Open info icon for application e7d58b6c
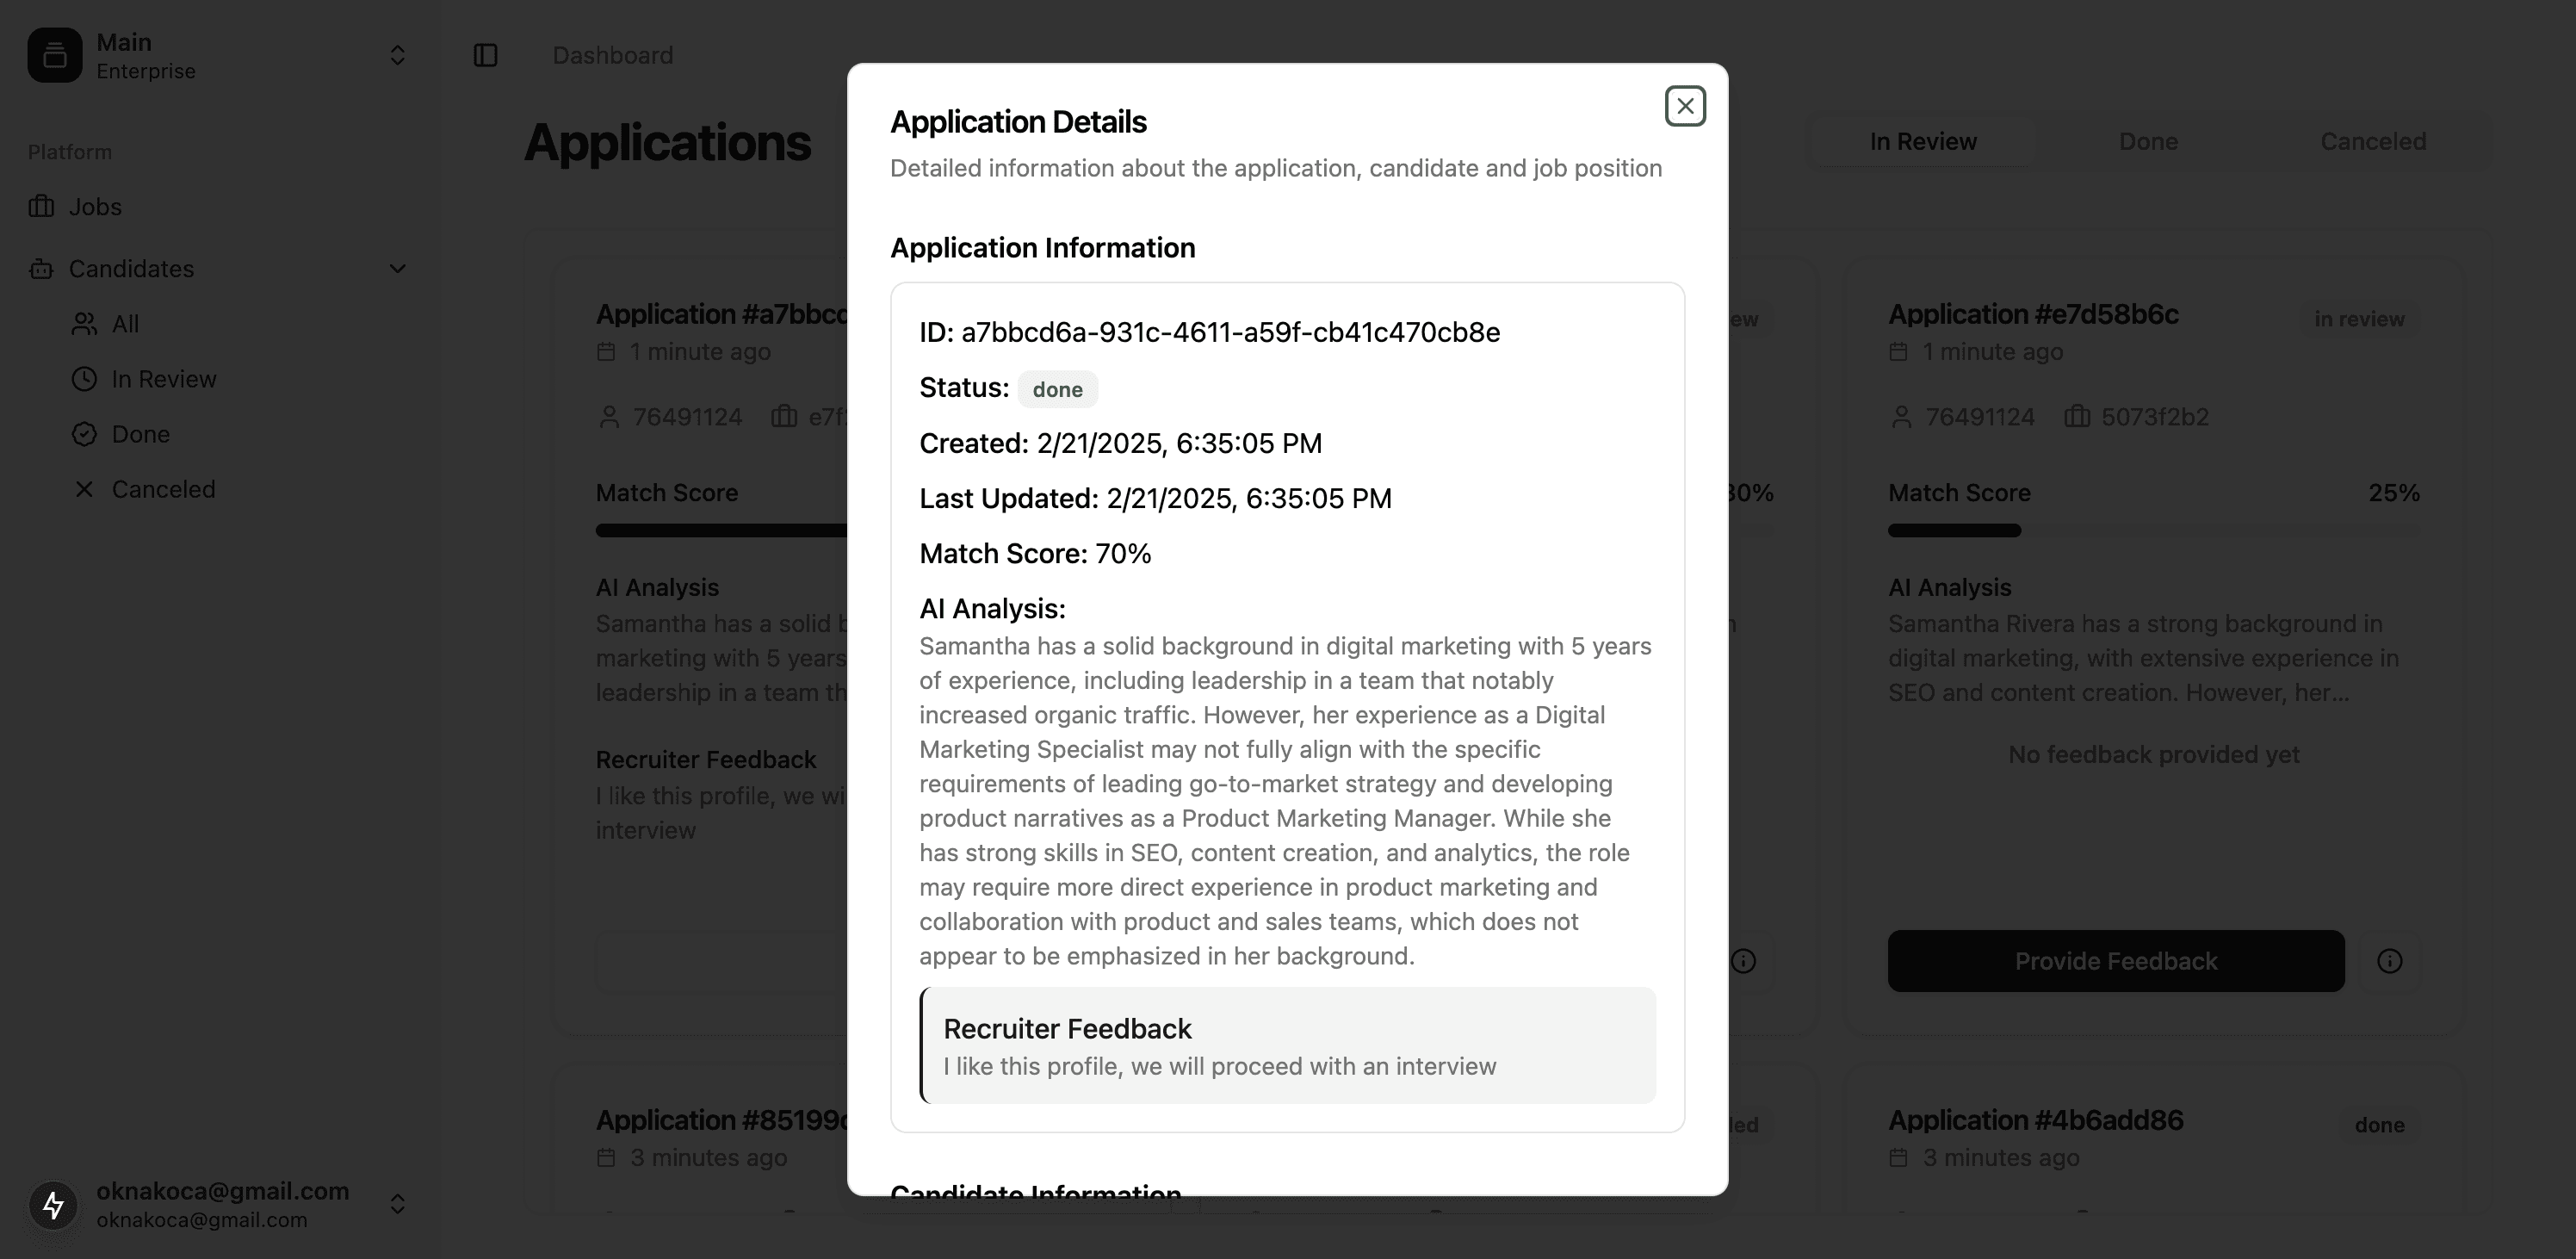Screen dimensions: 2576x1259 coord(2389,961)
